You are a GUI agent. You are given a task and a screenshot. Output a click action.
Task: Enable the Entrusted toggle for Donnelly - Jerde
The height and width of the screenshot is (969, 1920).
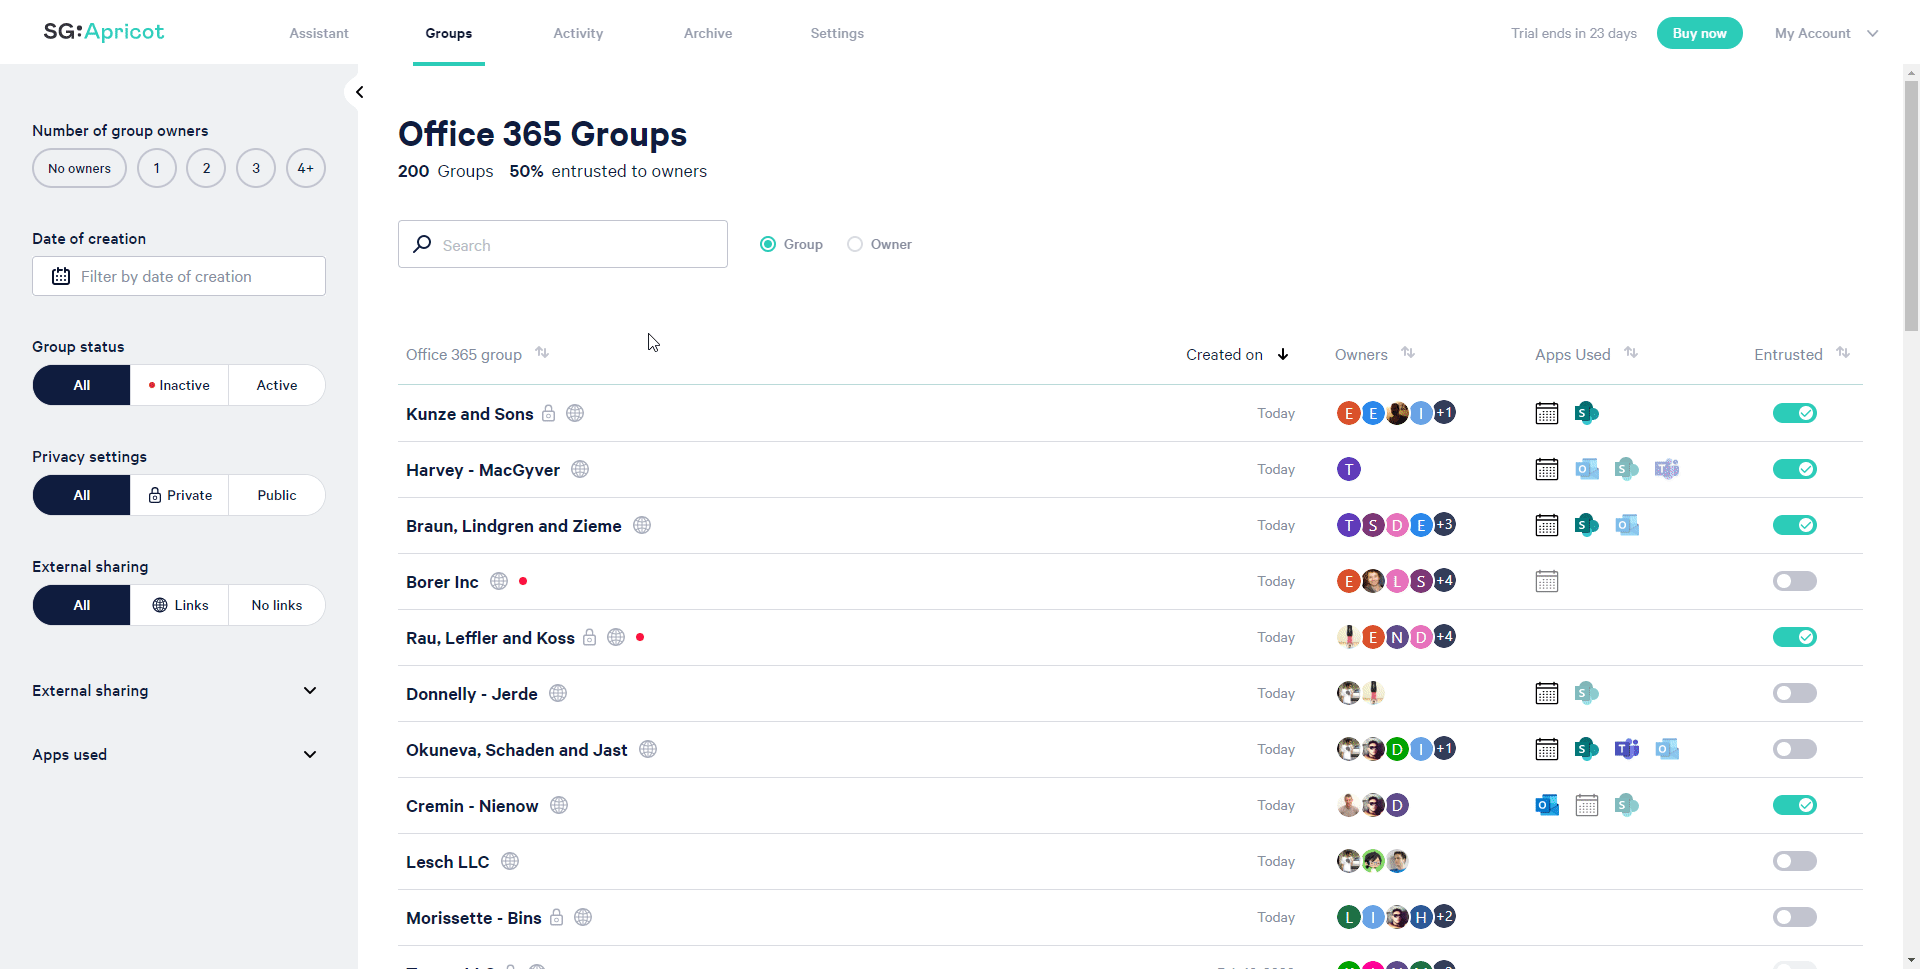click(1795, 693)
